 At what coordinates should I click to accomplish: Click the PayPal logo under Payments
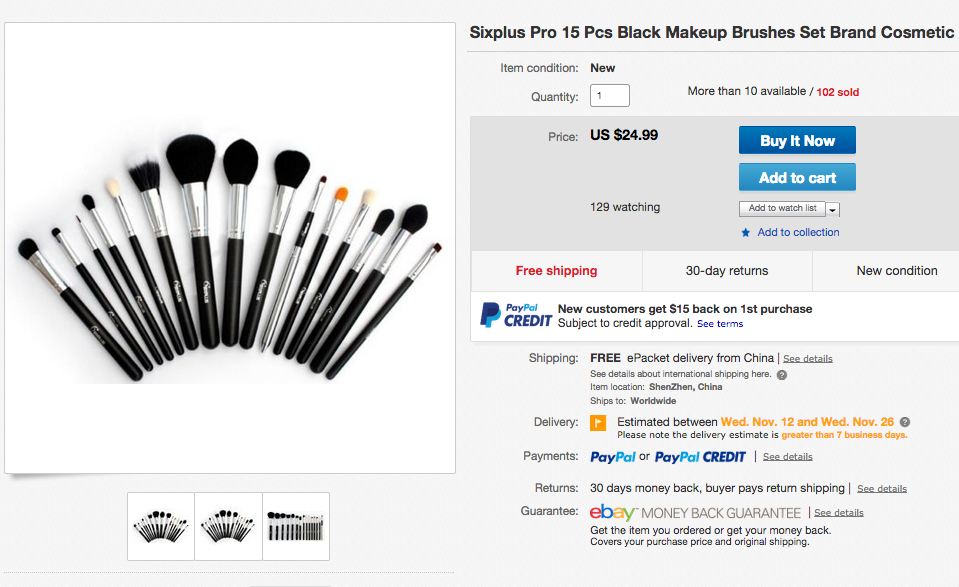point(612,457)
